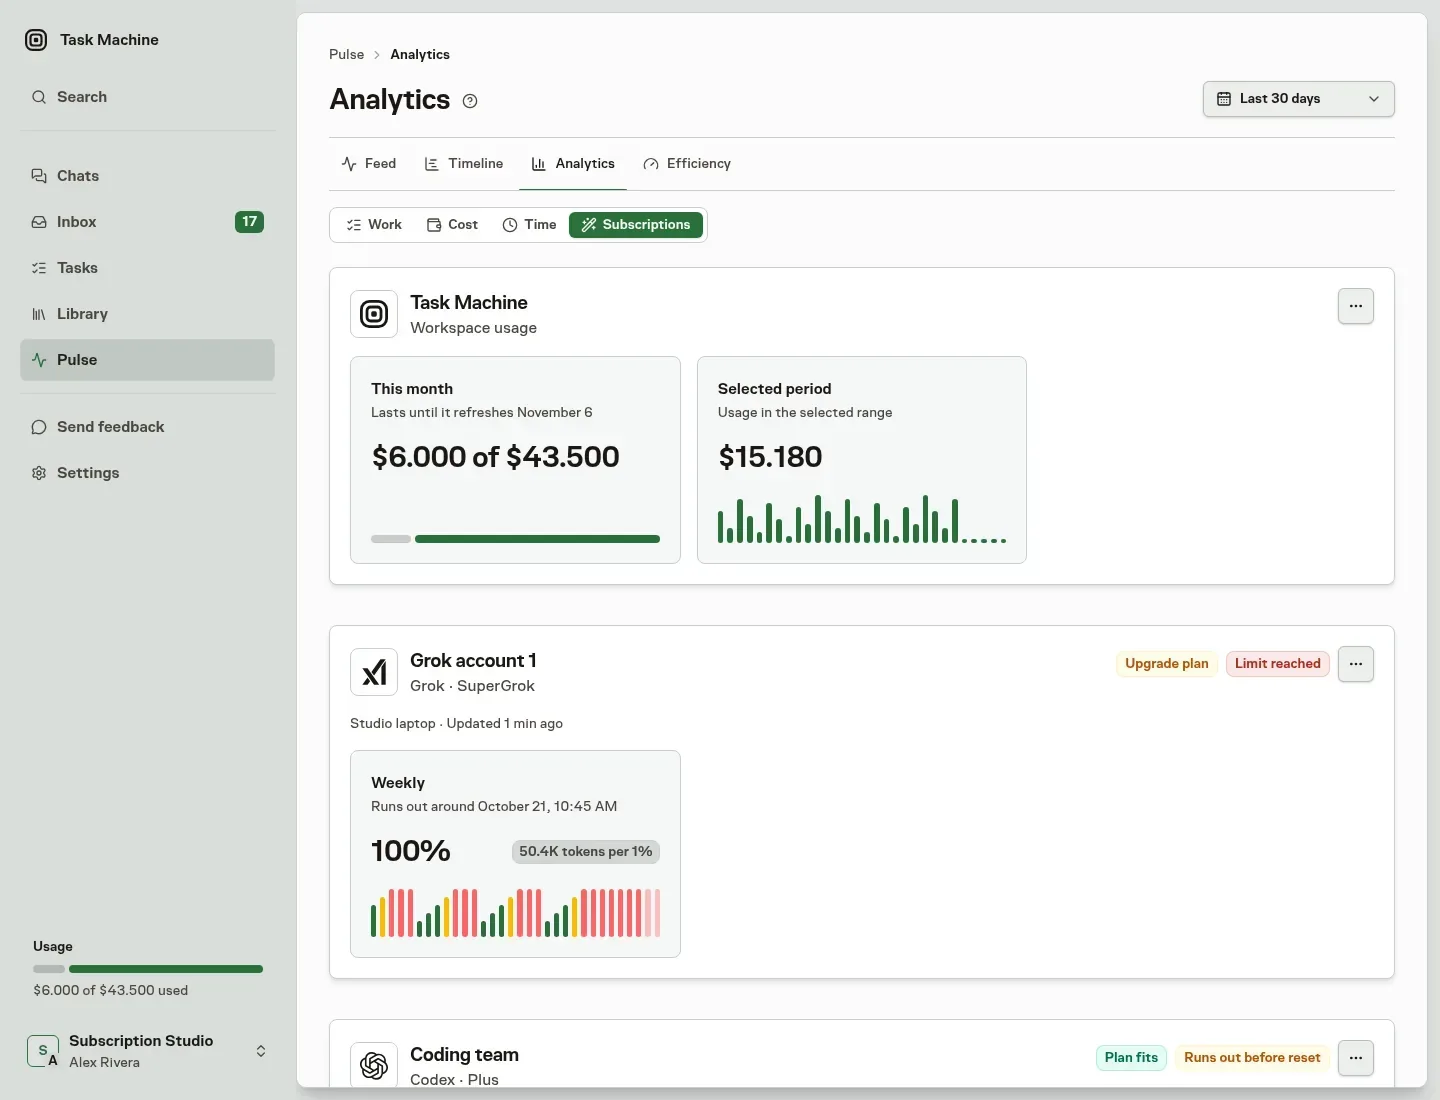The height and width of the screenshot is (1100, 1440).
Task: Open more options for Task Machine card
Action: [1356, 306]
